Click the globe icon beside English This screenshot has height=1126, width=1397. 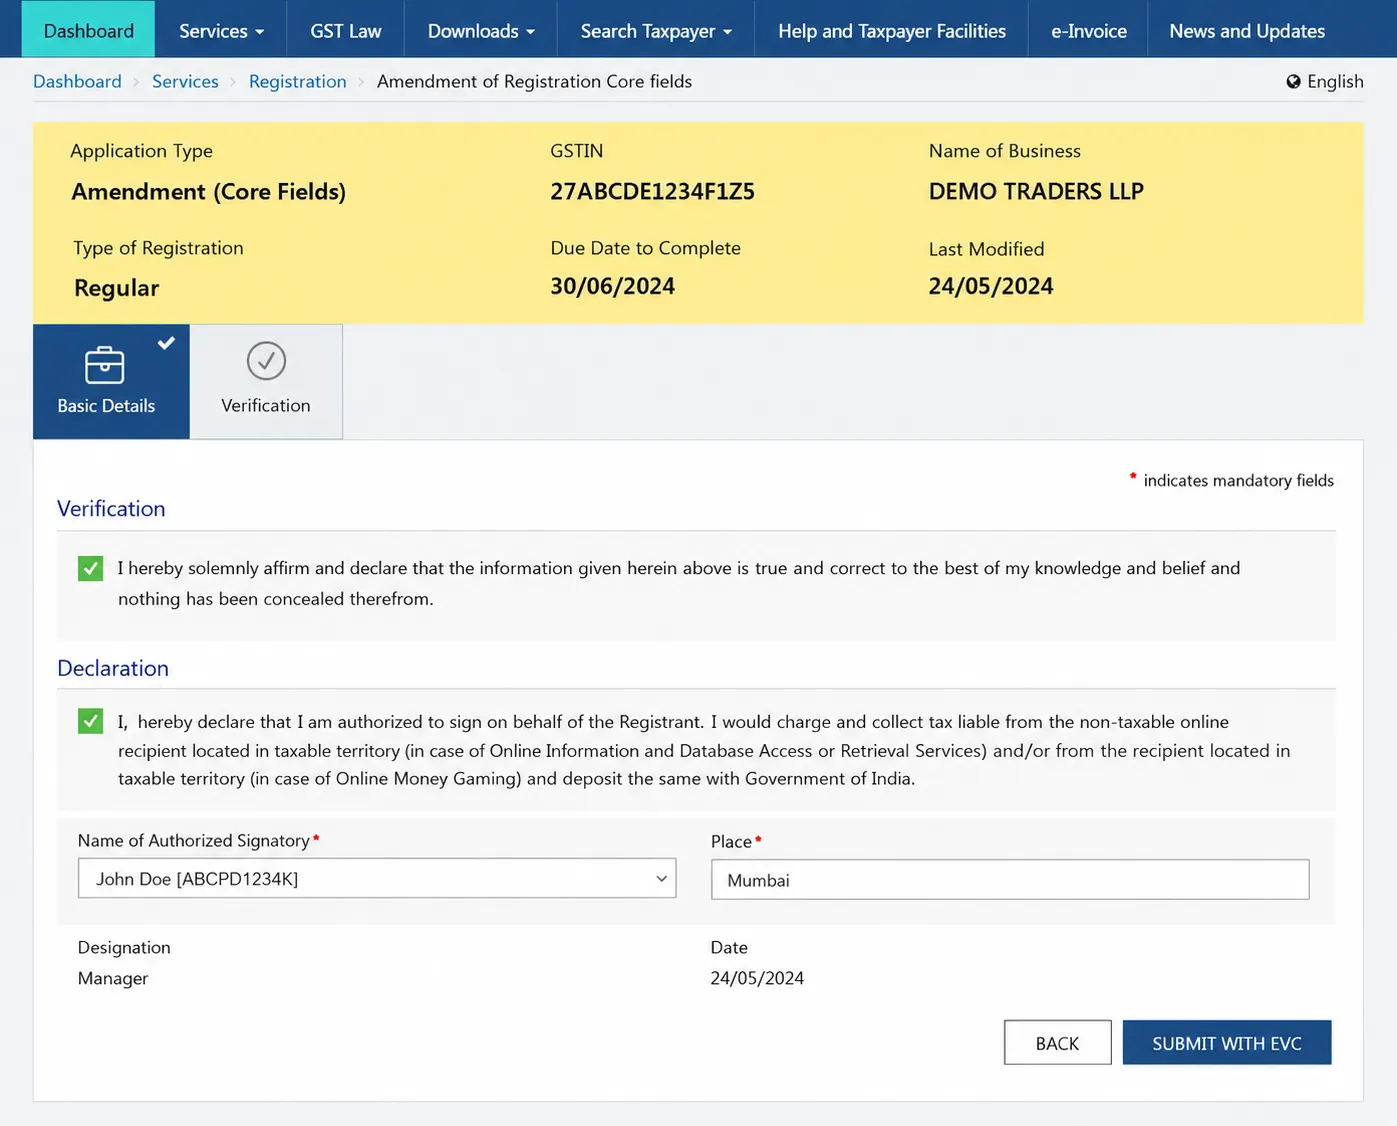1293,81
